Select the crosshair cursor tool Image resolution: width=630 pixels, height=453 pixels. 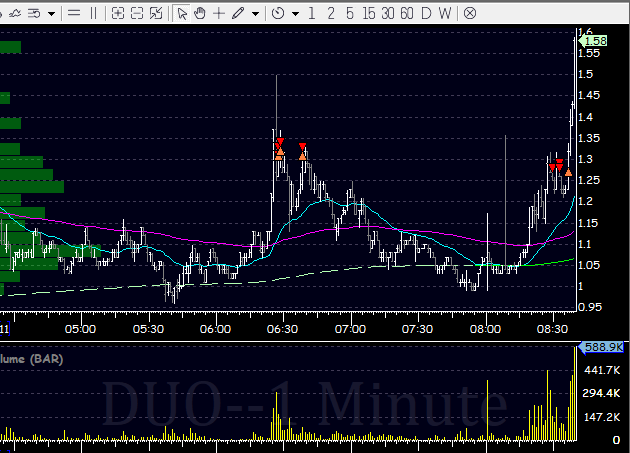coord(219,13)
